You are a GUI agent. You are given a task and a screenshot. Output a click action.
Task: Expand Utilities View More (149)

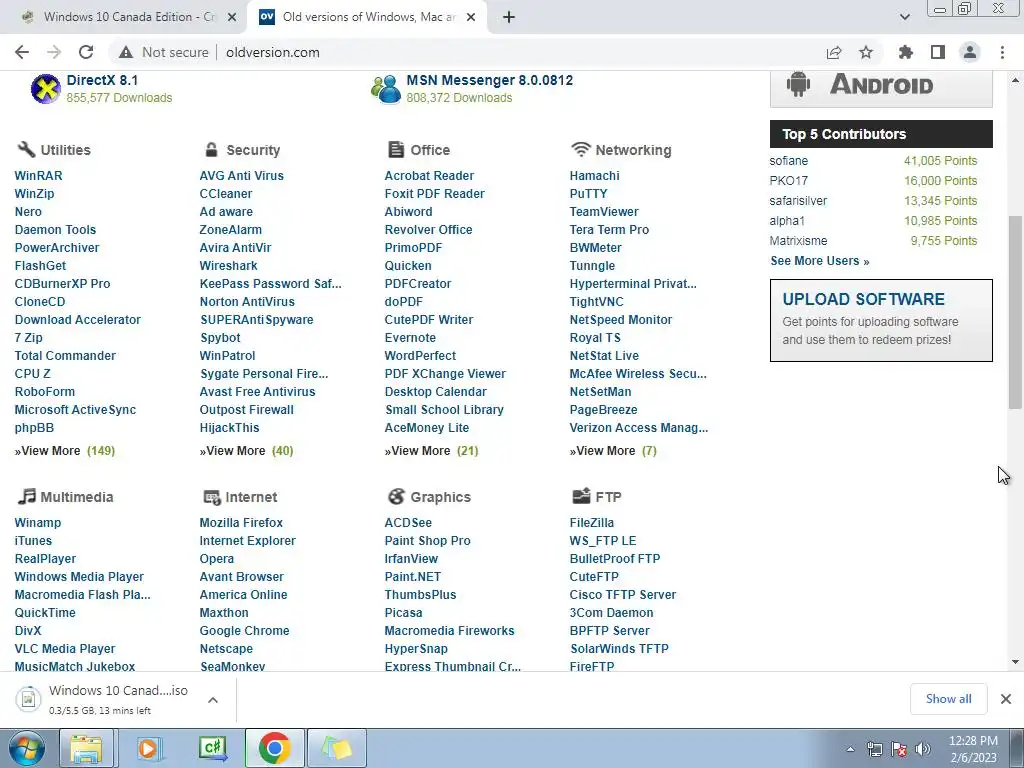65,451
